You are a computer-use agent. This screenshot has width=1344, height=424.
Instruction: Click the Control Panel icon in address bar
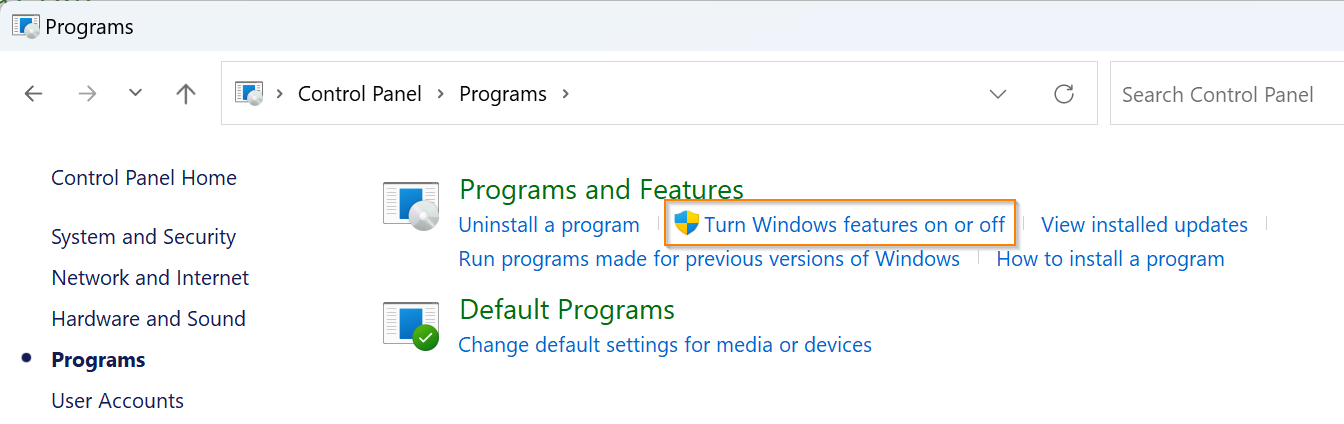click(x=248, y=94)
